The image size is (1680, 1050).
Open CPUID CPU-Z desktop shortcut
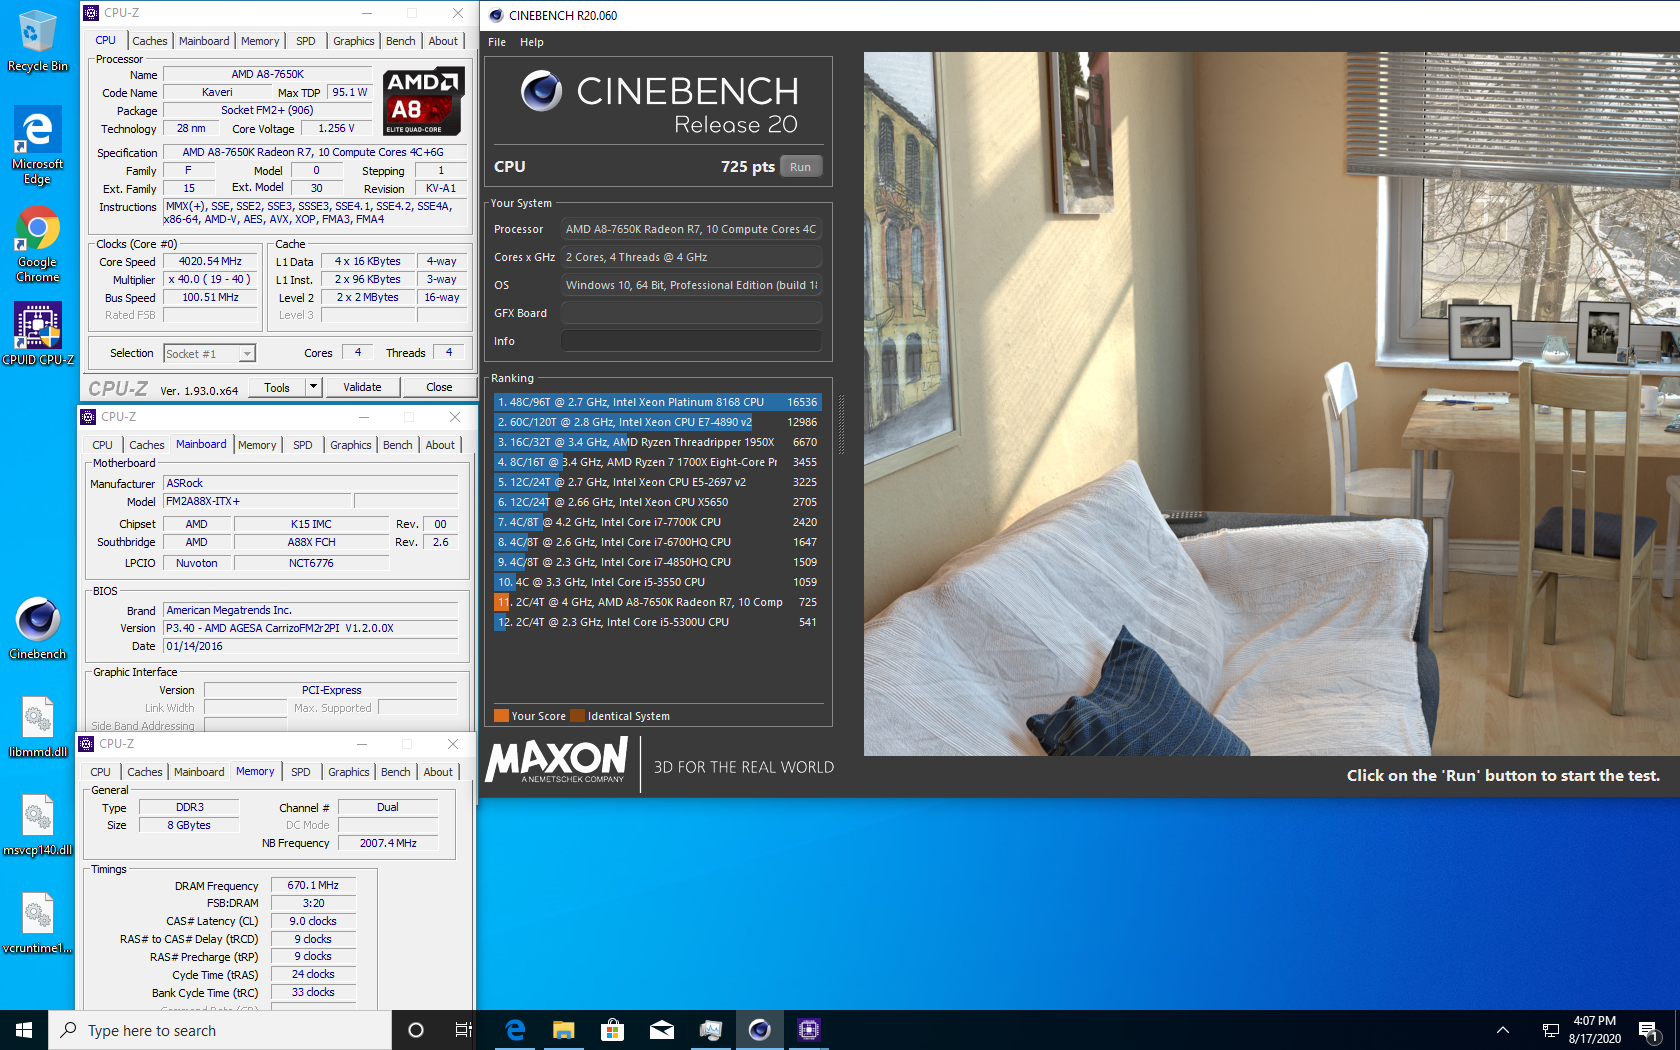click(37, 333)
